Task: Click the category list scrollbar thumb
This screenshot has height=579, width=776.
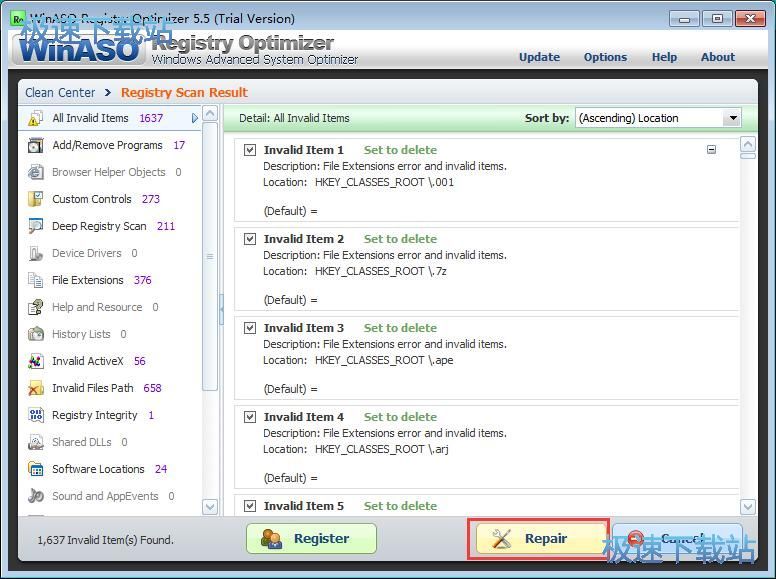Action: (x=210, y=256)
